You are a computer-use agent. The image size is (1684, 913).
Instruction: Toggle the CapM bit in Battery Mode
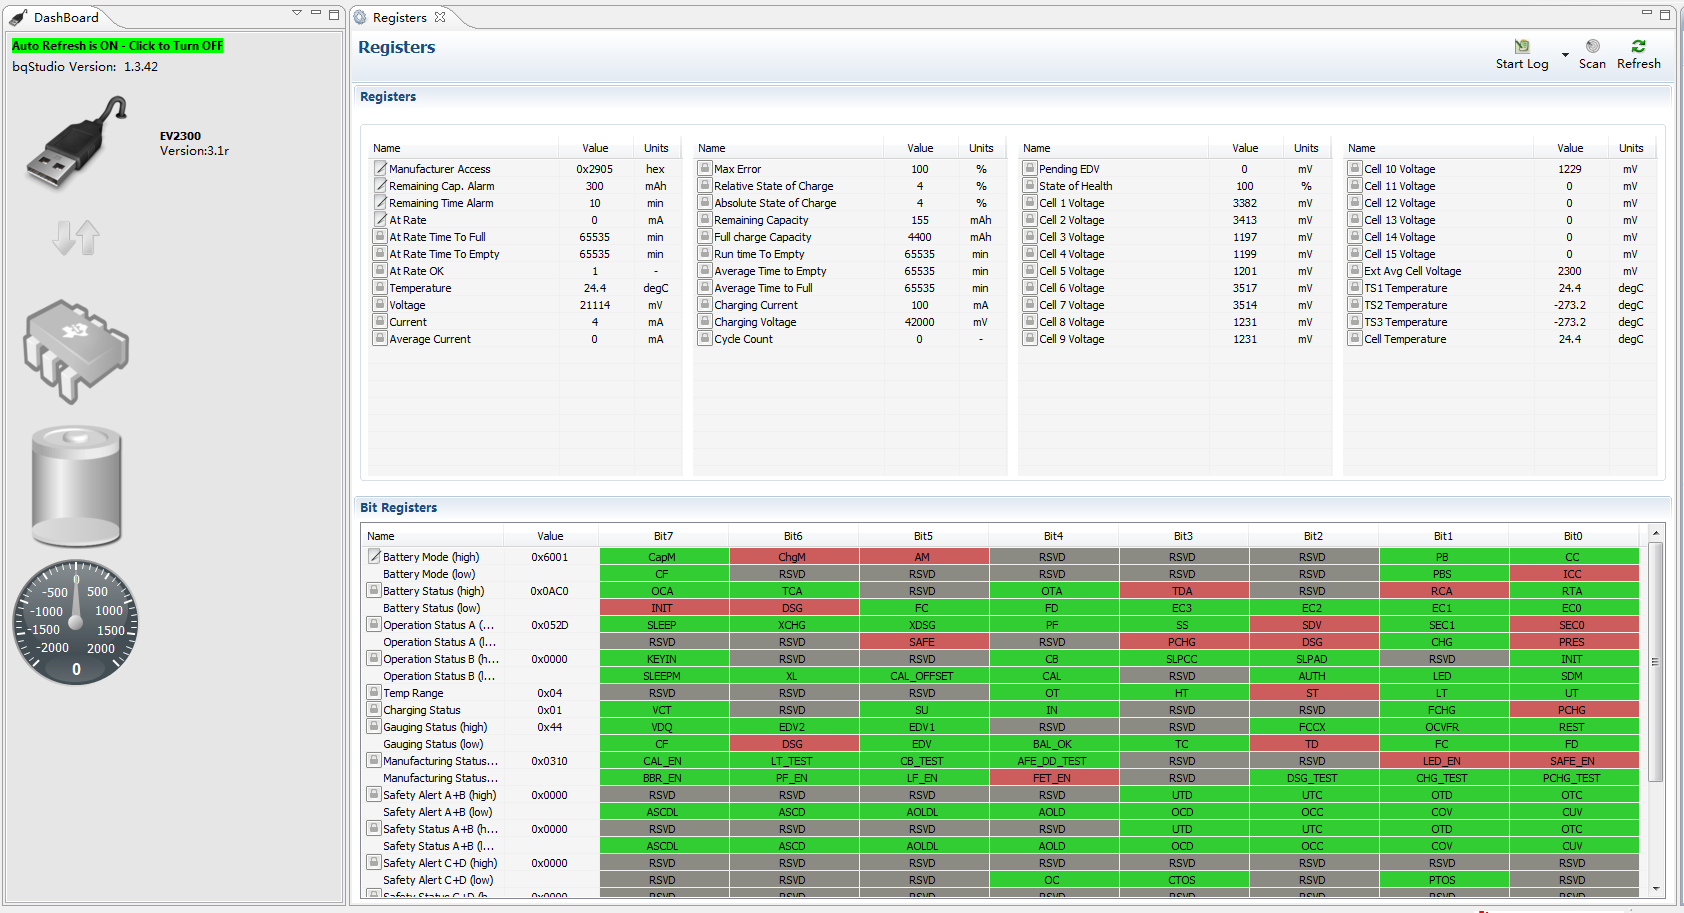(663, 557)
